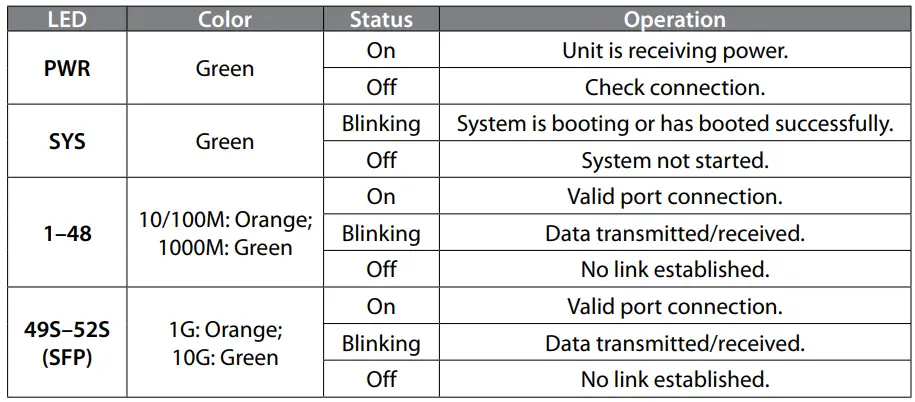
Task: Click the On status in PWR row
Action: click(x=381, y=51)
